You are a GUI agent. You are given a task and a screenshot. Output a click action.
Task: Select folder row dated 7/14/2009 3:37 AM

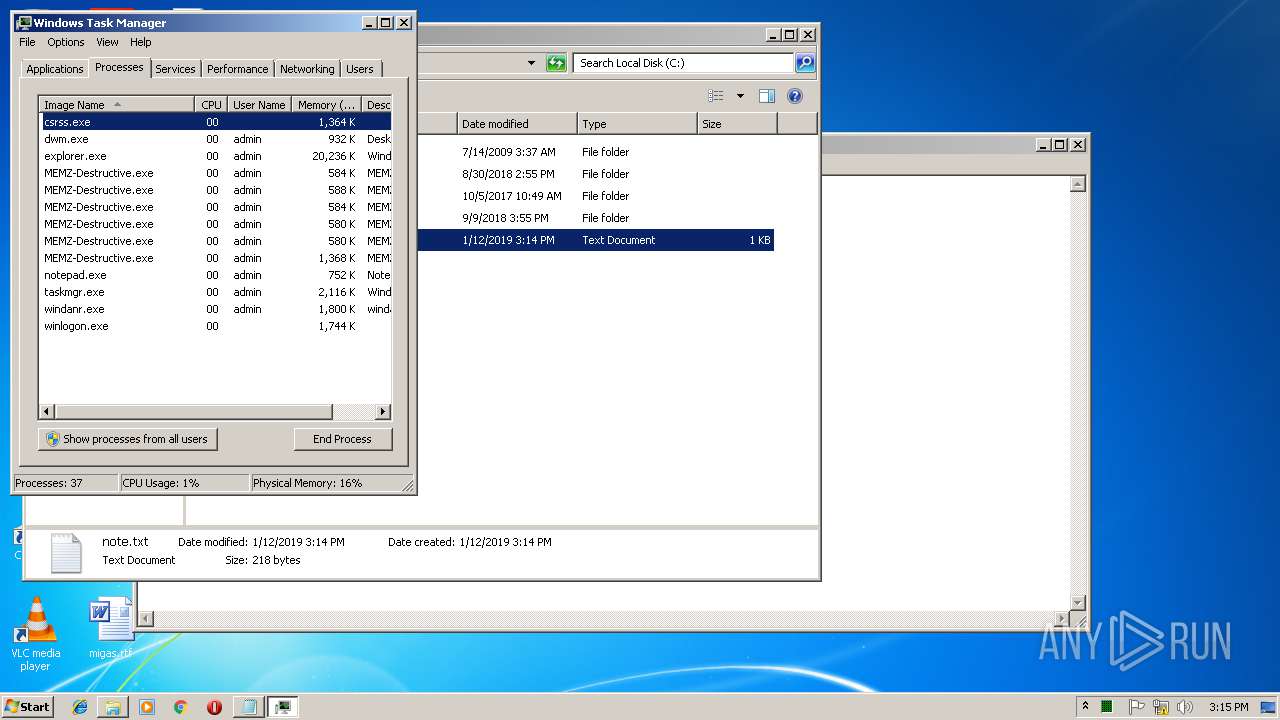[x=595, y=152]
